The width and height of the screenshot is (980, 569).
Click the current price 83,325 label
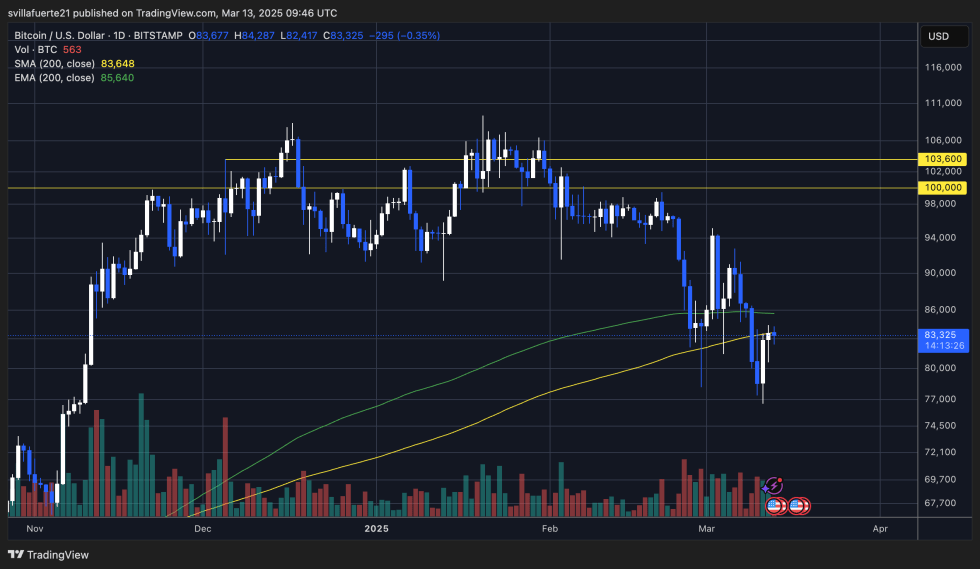click(944, 335)
